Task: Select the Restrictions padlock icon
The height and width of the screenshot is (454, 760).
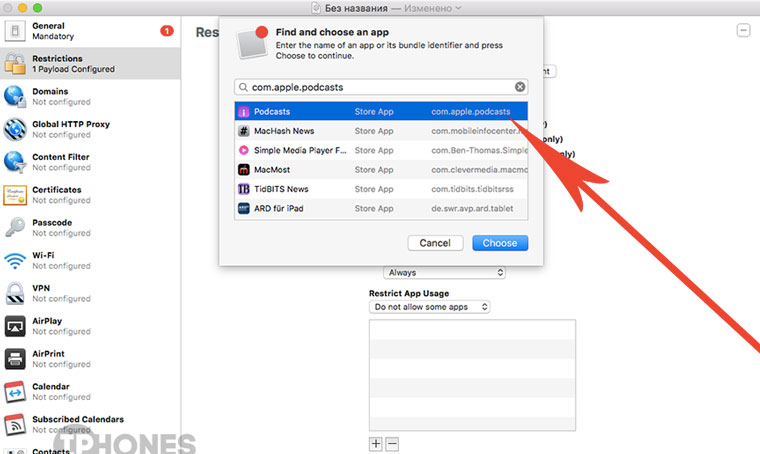Action: [x=15, y=63]
